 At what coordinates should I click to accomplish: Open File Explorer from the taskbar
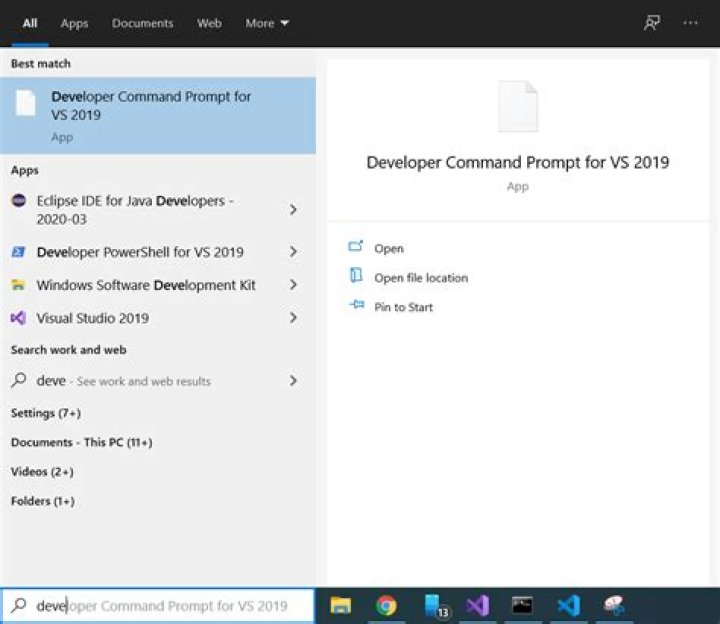[x=341, y=605]
